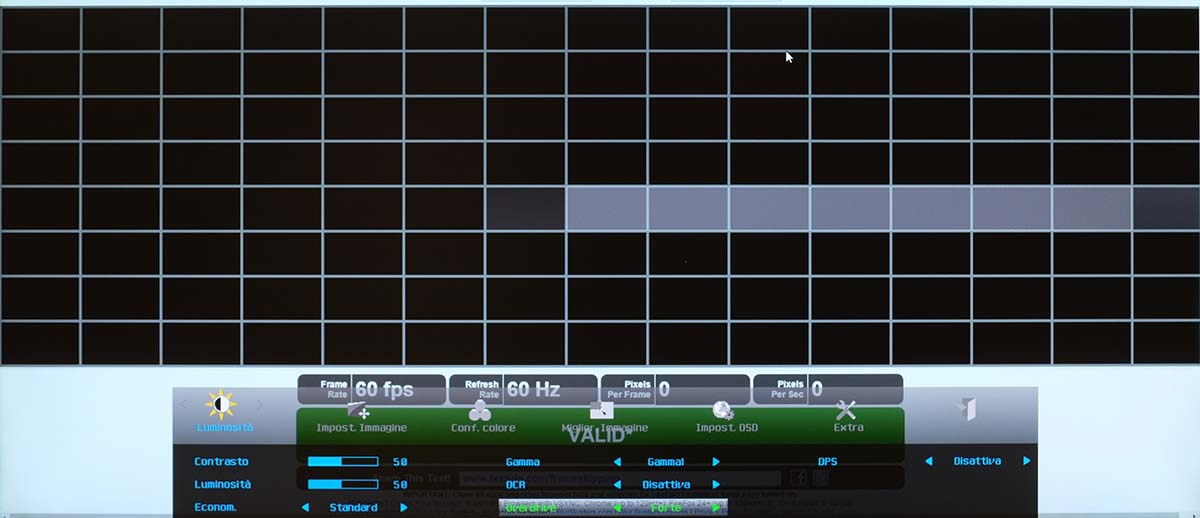Click left arrow for Overdrive Forte
This screenshot has height=518, width=1200.
click(x=617, y=508)
